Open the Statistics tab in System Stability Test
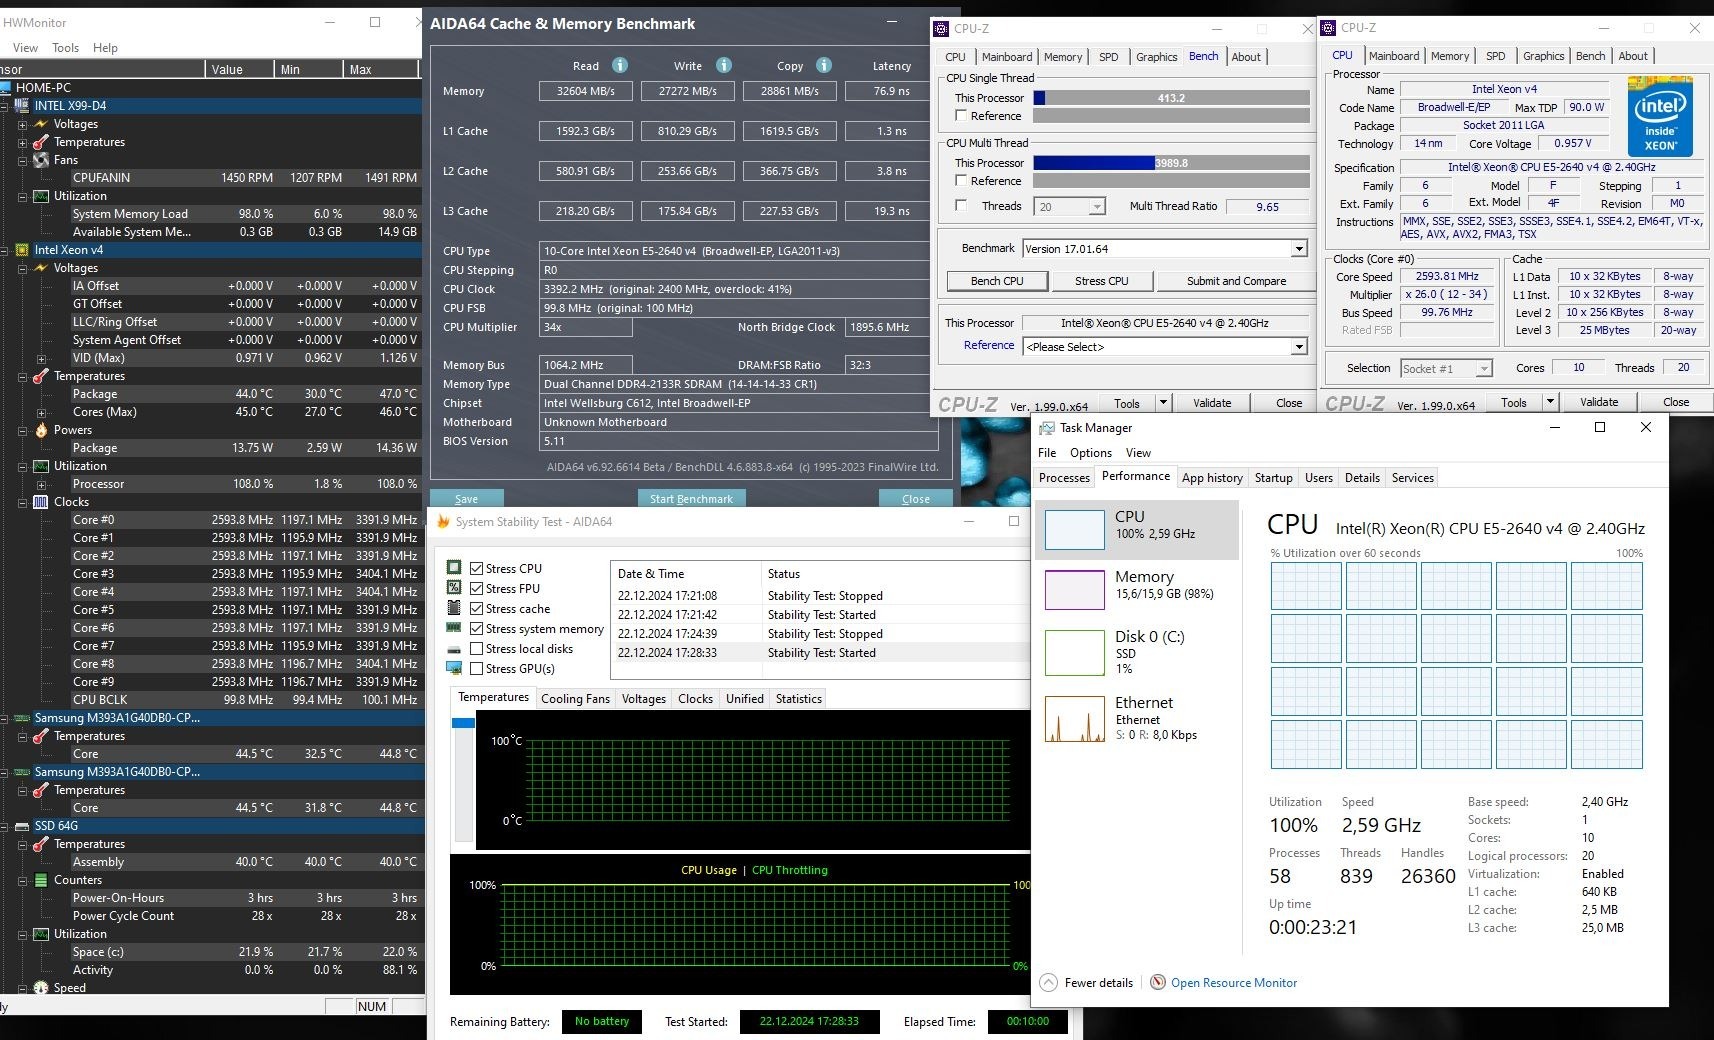1714x1040 pixels. 799,699
